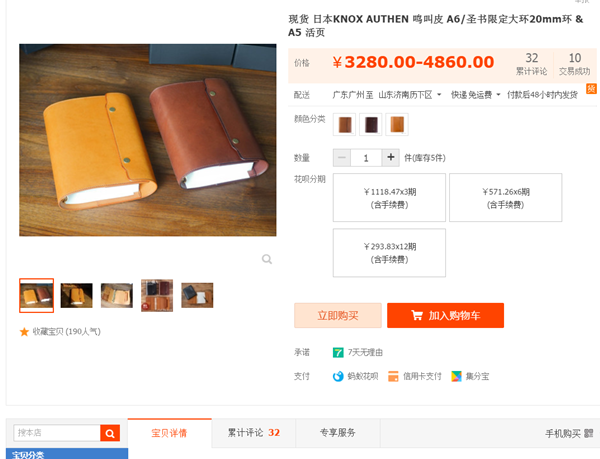This screenshot has height=459, width=600.
Task: Open the exclusive services tab
Action: 338,433
